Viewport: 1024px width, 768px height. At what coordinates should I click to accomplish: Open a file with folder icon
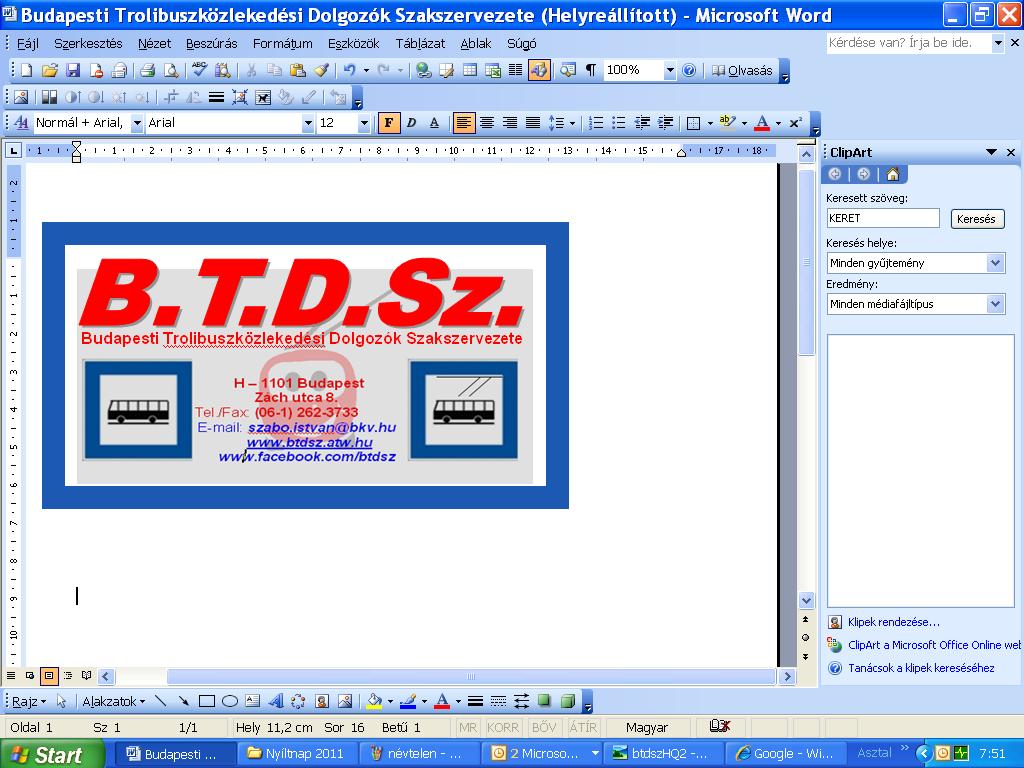50,70
